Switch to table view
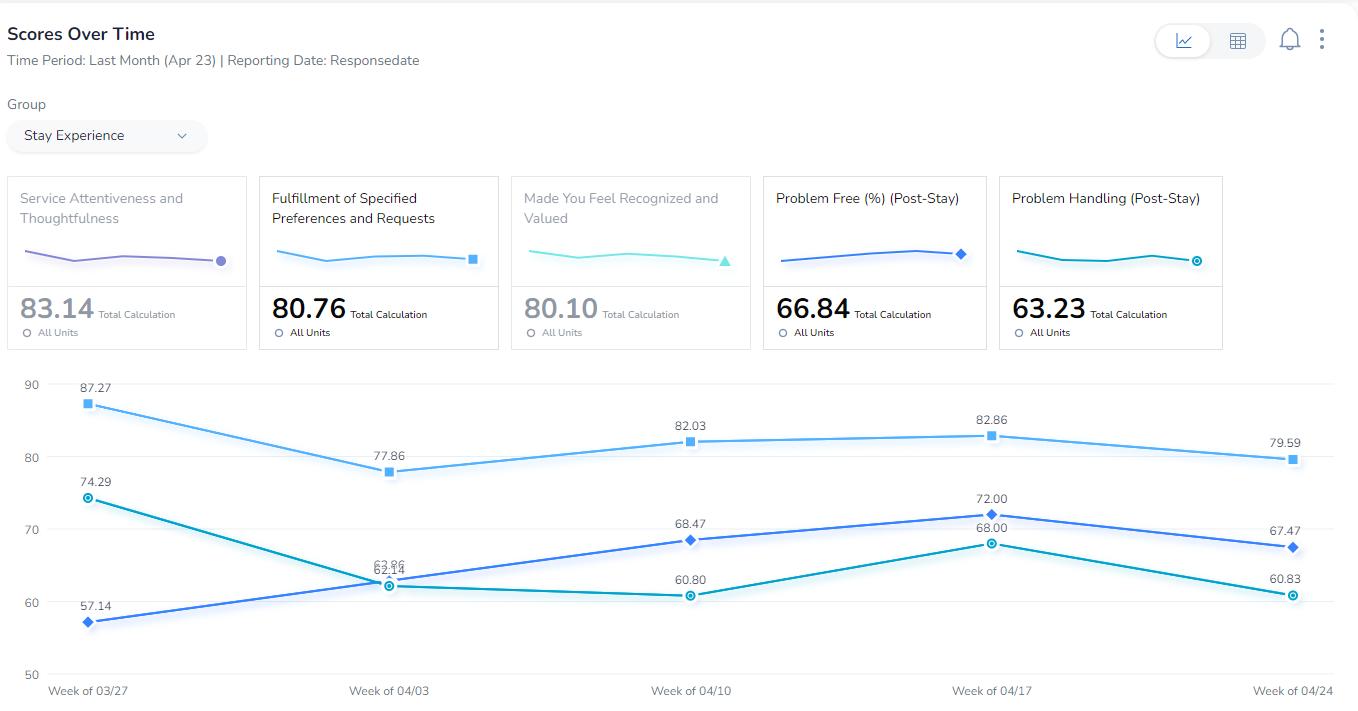1358x711 pixels. click(x=1237, y=41)
